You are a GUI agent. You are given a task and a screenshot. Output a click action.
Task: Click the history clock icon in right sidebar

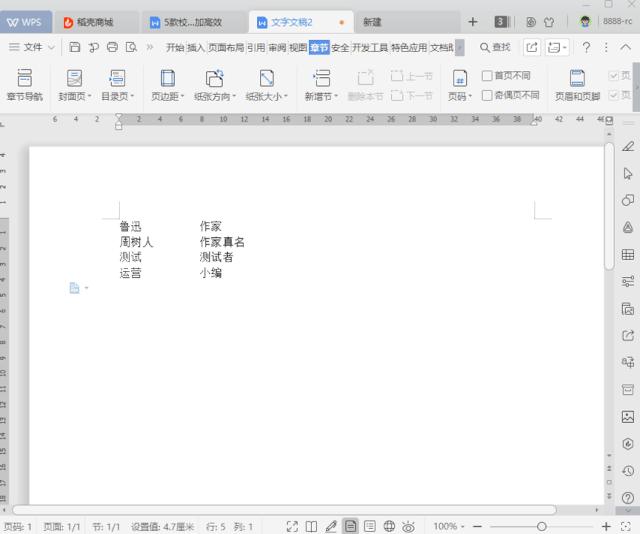pos(628,471)
